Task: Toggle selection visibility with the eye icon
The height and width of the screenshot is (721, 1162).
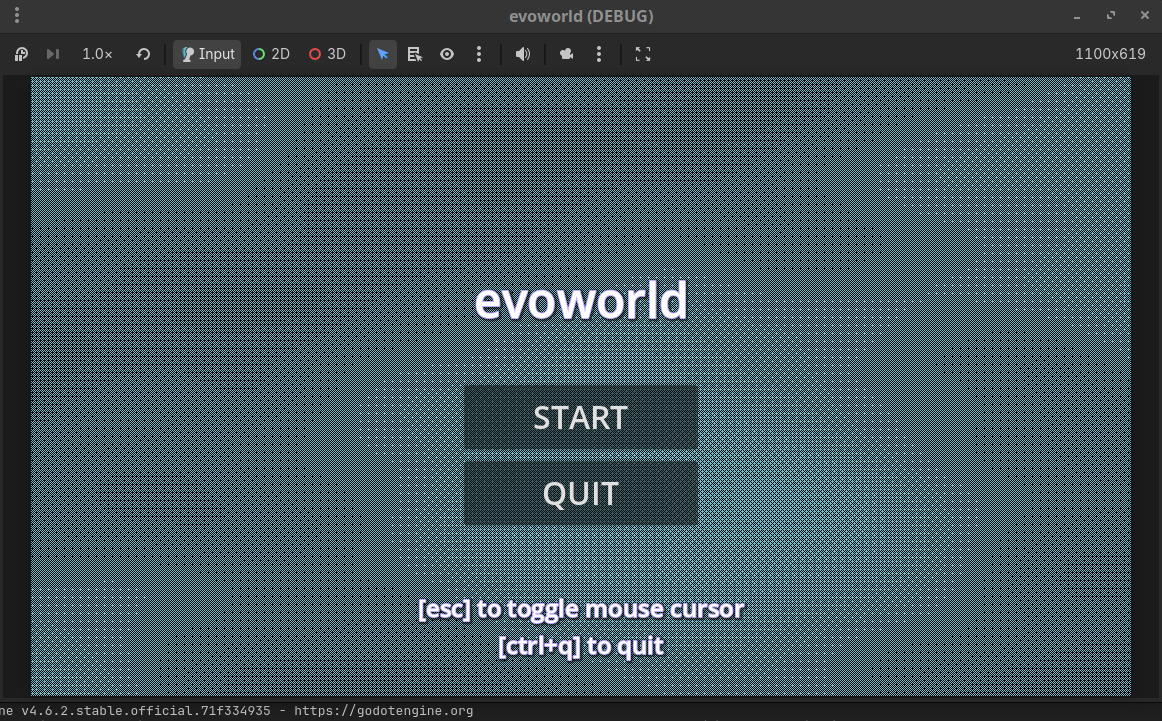Action: (447, 54)
